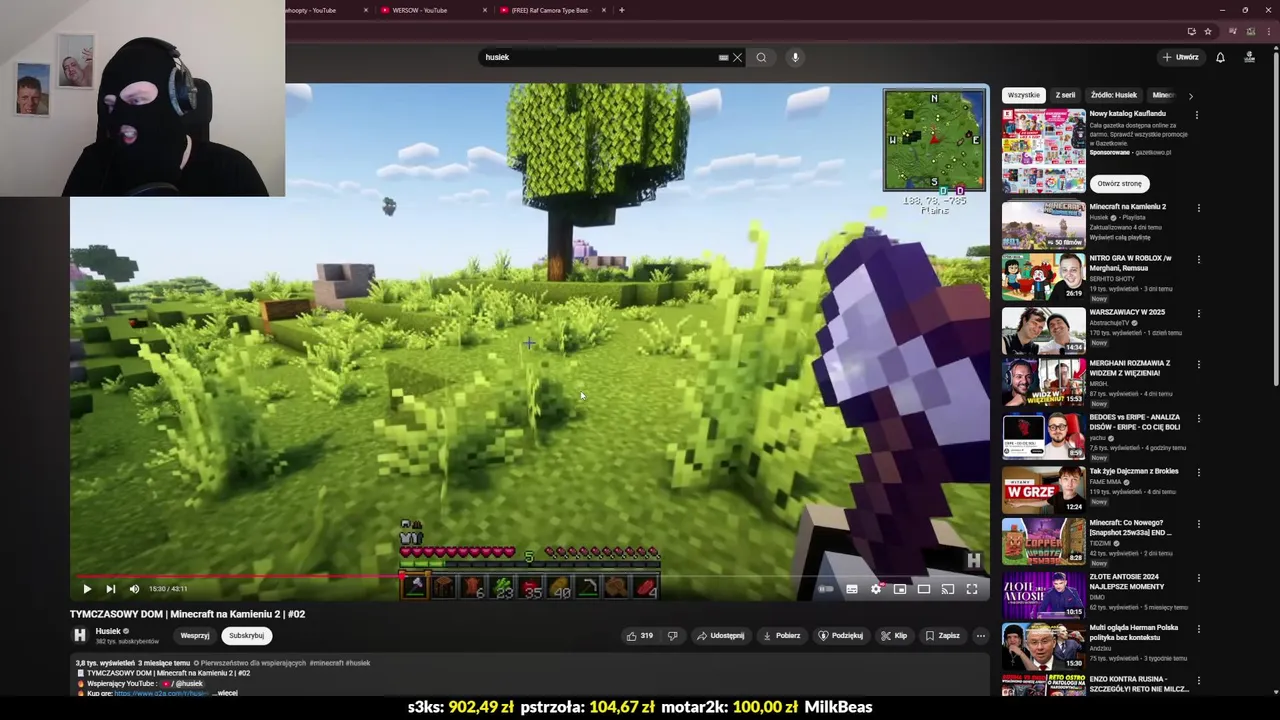The height and width of the screenshot is (720, 1280).
Task: Open Minecraft na Kamieniu 2 playlist thumbnail
Action: coord(1043,225)
